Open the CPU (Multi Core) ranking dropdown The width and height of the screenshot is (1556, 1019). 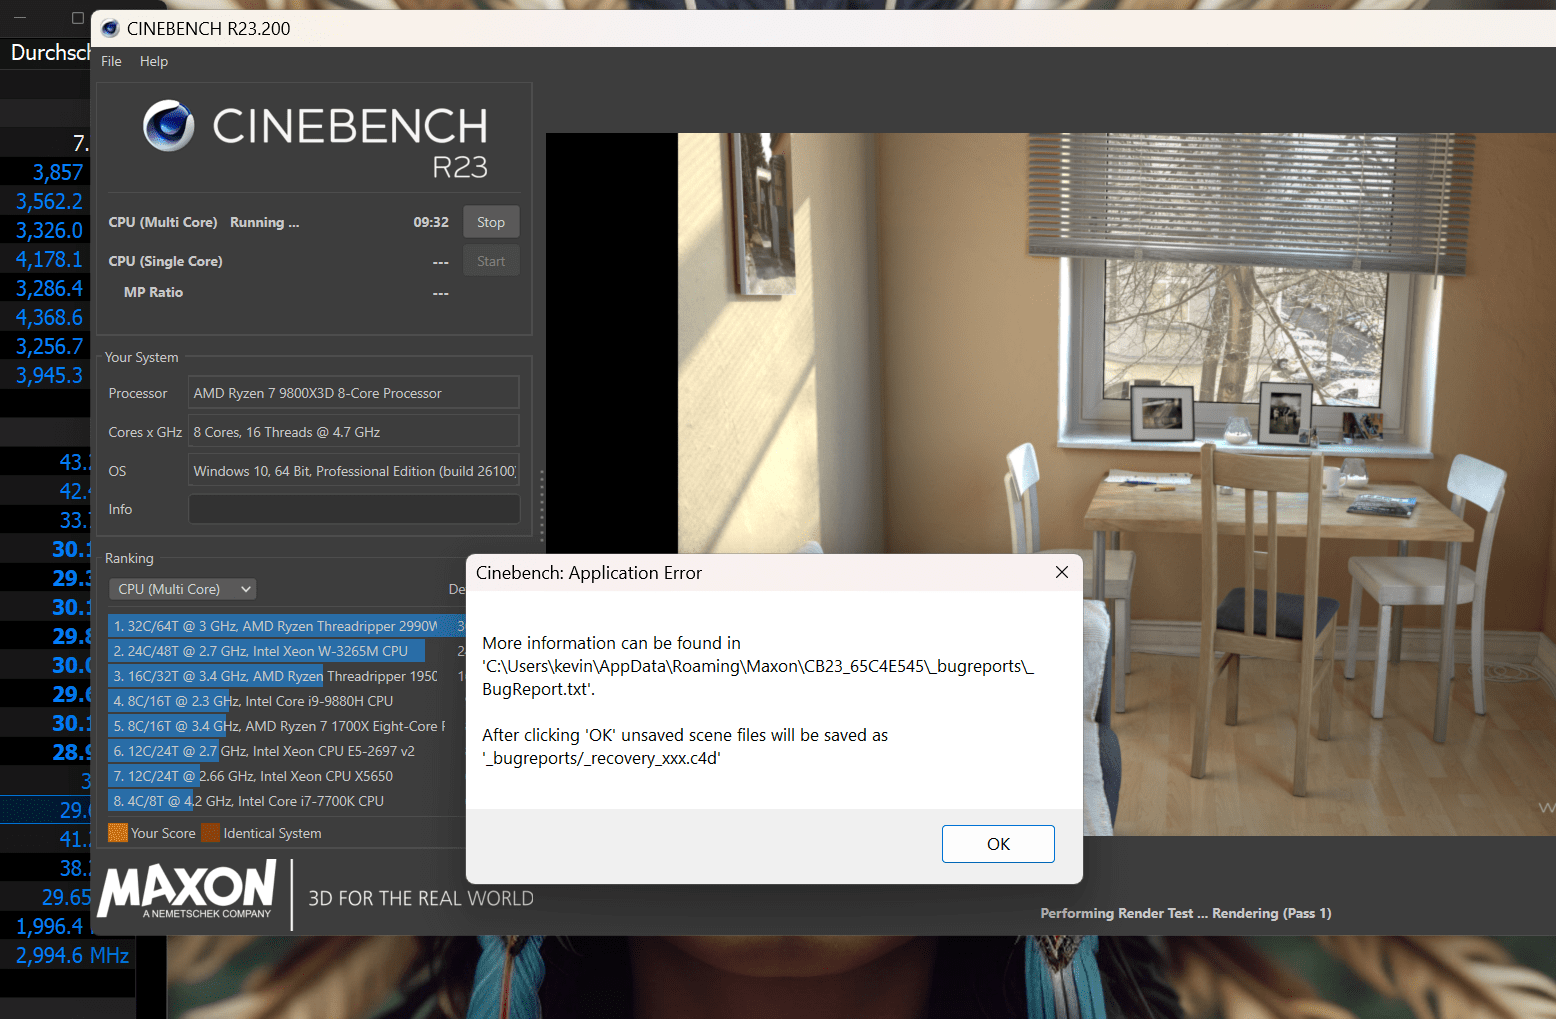click(x=182, y=589)
